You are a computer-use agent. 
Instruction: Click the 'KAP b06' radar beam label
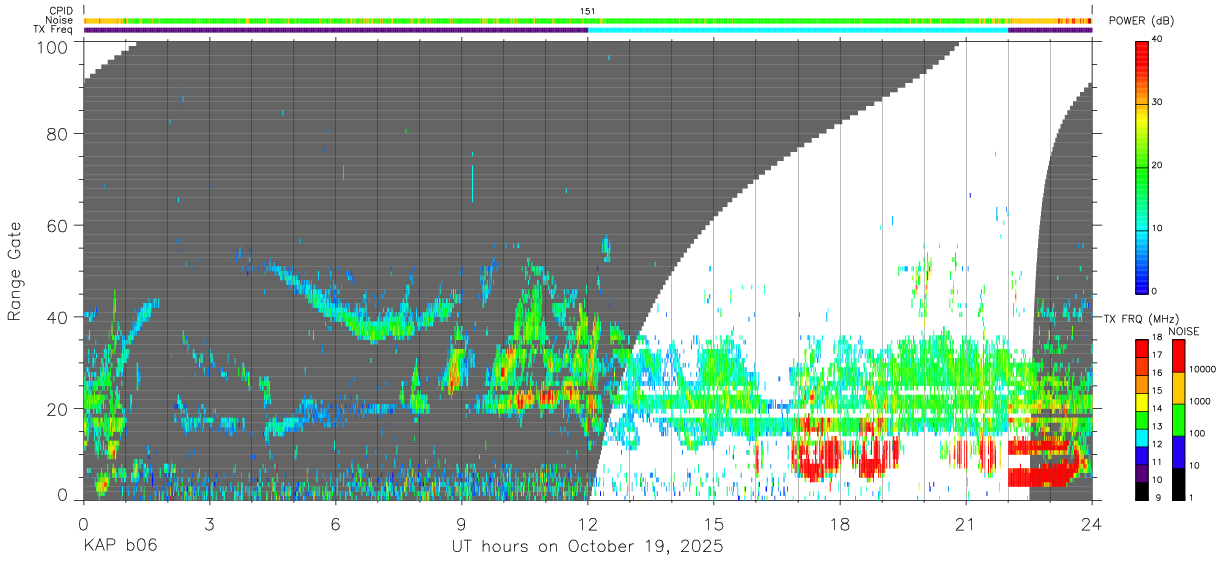(120, 547)
